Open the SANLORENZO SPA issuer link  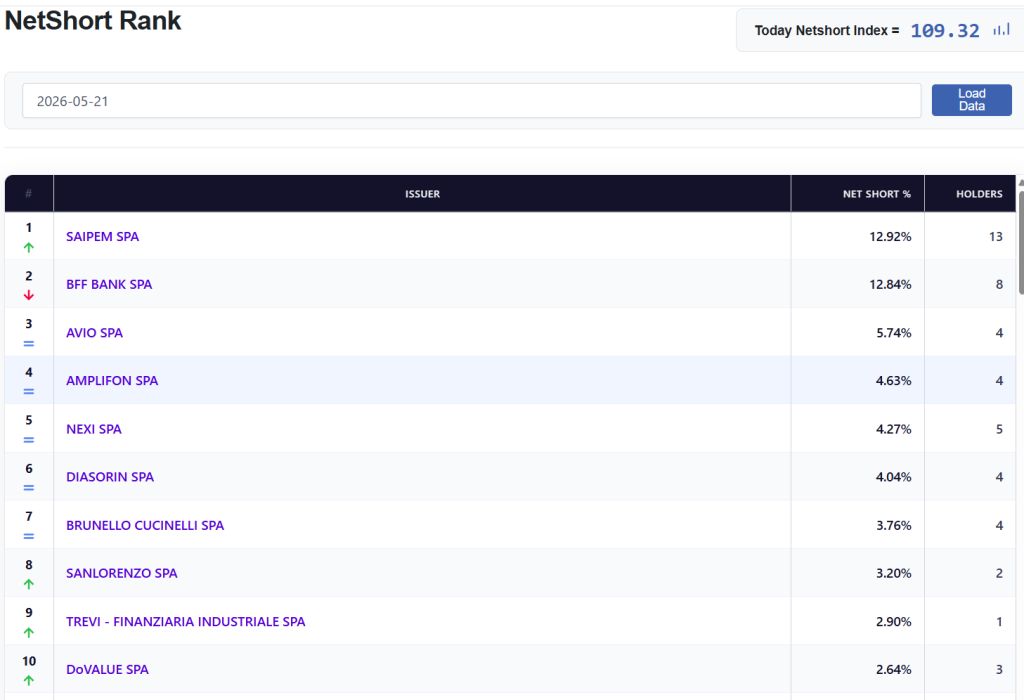(x=122, y=573)
